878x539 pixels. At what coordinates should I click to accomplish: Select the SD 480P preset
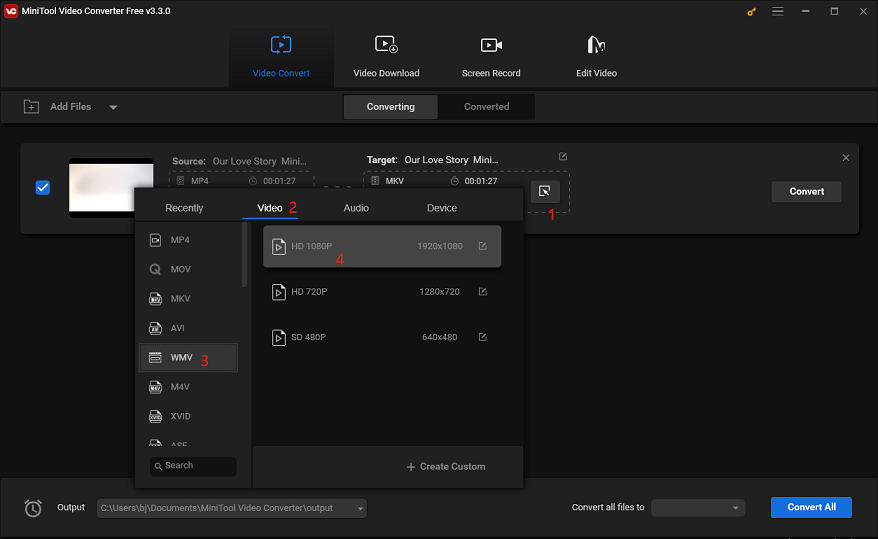click(382, 337)
